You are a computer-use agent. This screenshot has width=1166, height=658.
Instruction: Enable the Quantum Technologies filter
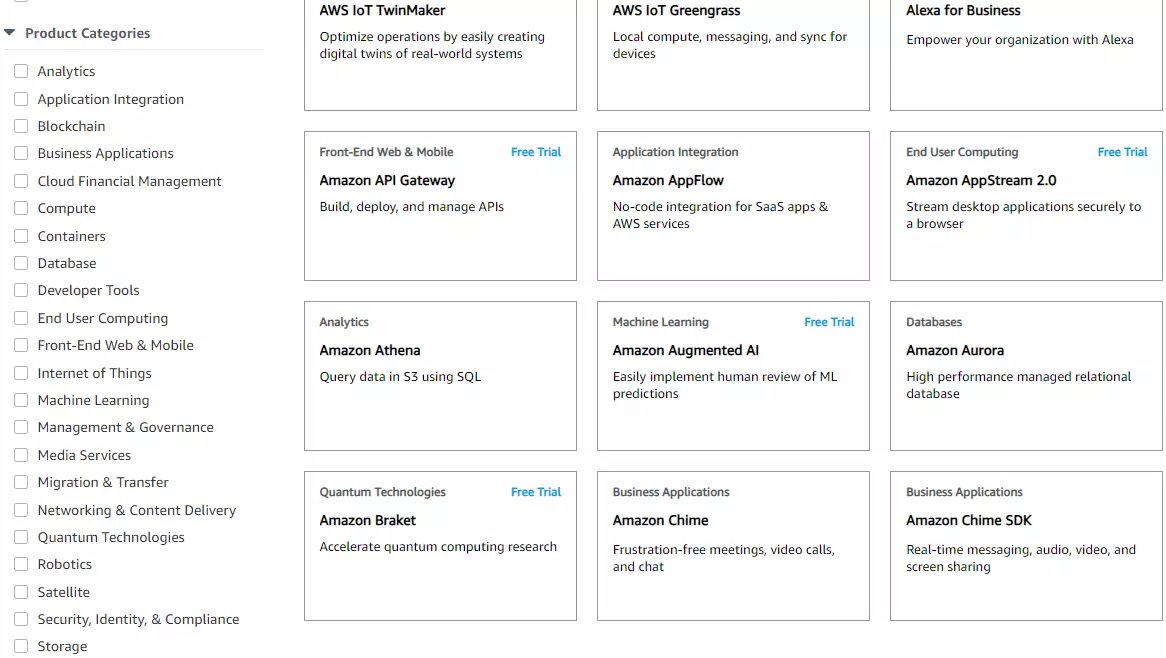coord(21,537)
